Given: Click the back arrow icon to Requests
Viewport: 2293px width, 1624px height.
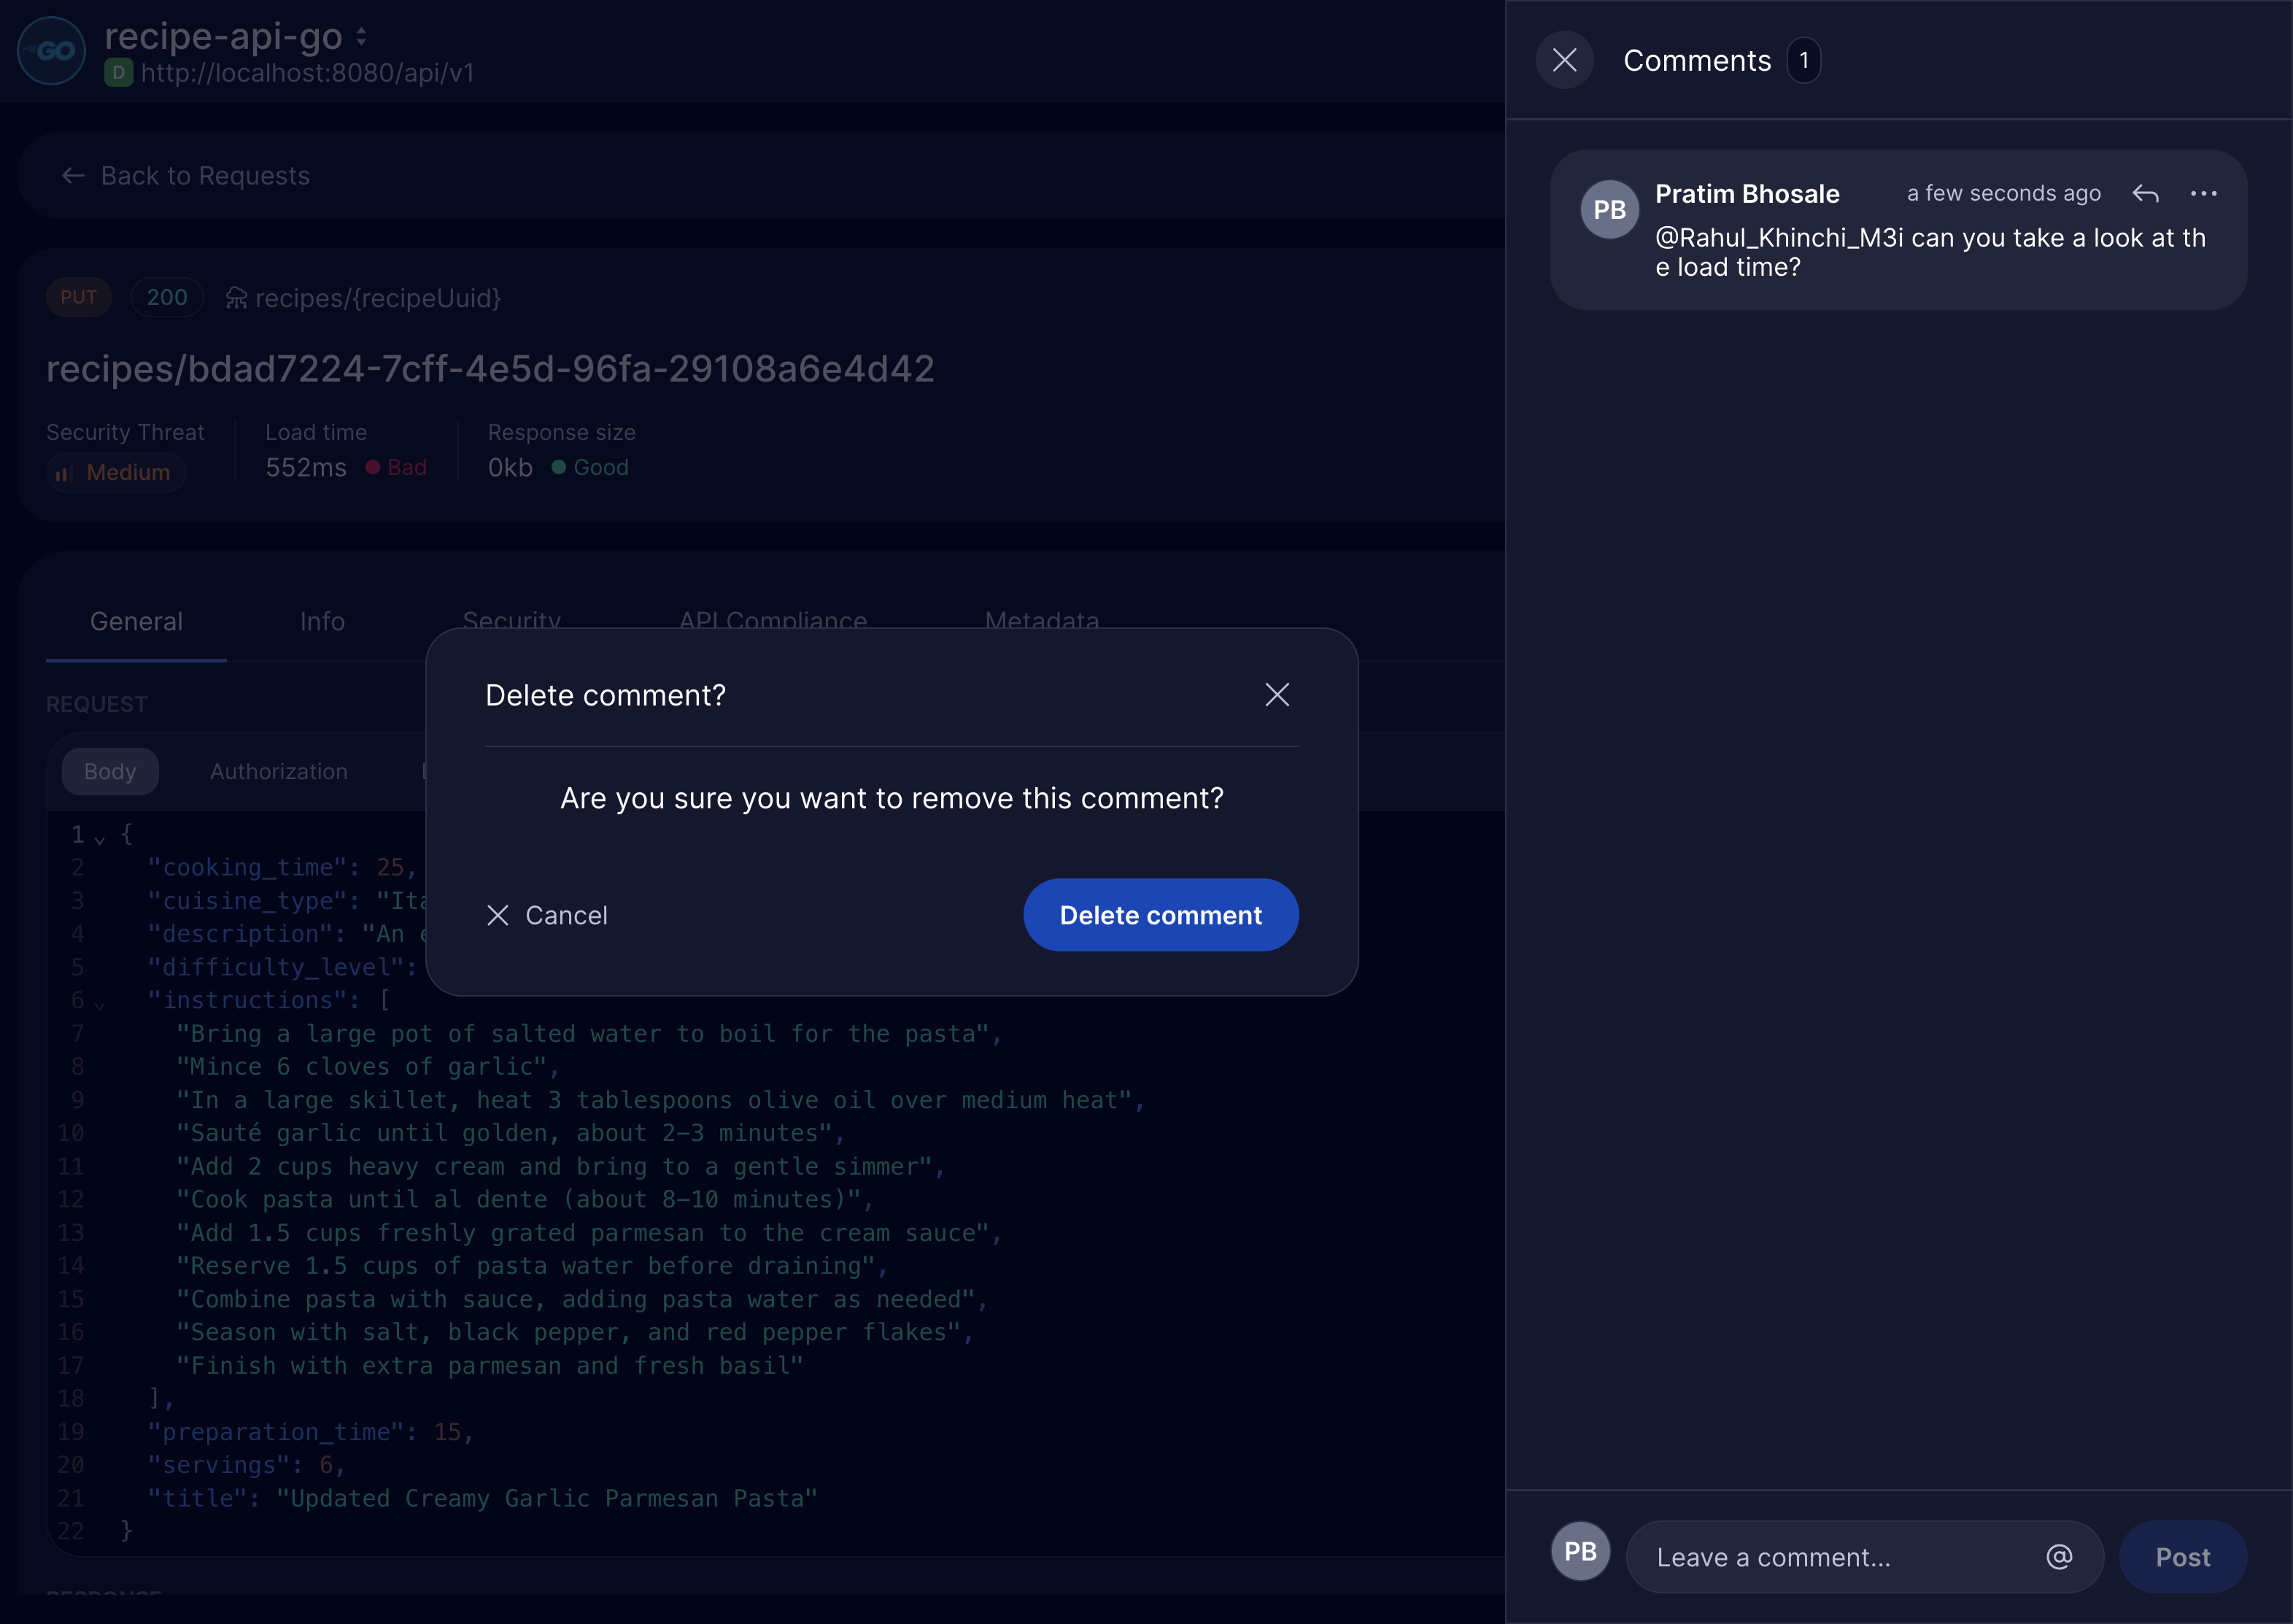Looking at the screenshot, I should [72, 176].
